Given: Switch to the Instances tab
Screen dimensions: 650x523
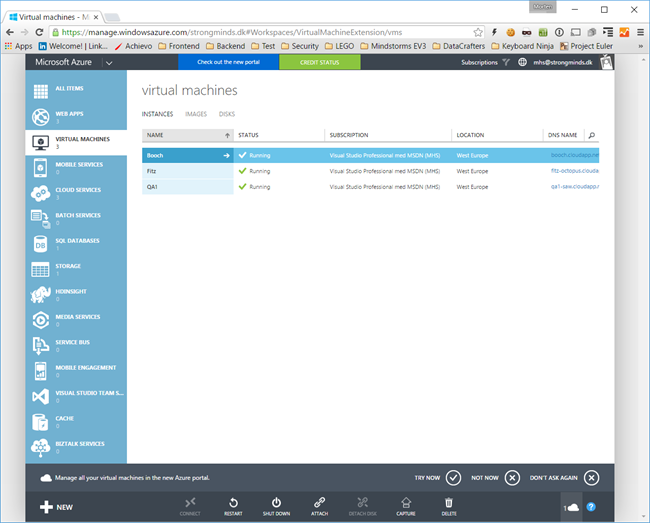Looking at the screenshot, I should pyautogui.click(x=158, y=114).
